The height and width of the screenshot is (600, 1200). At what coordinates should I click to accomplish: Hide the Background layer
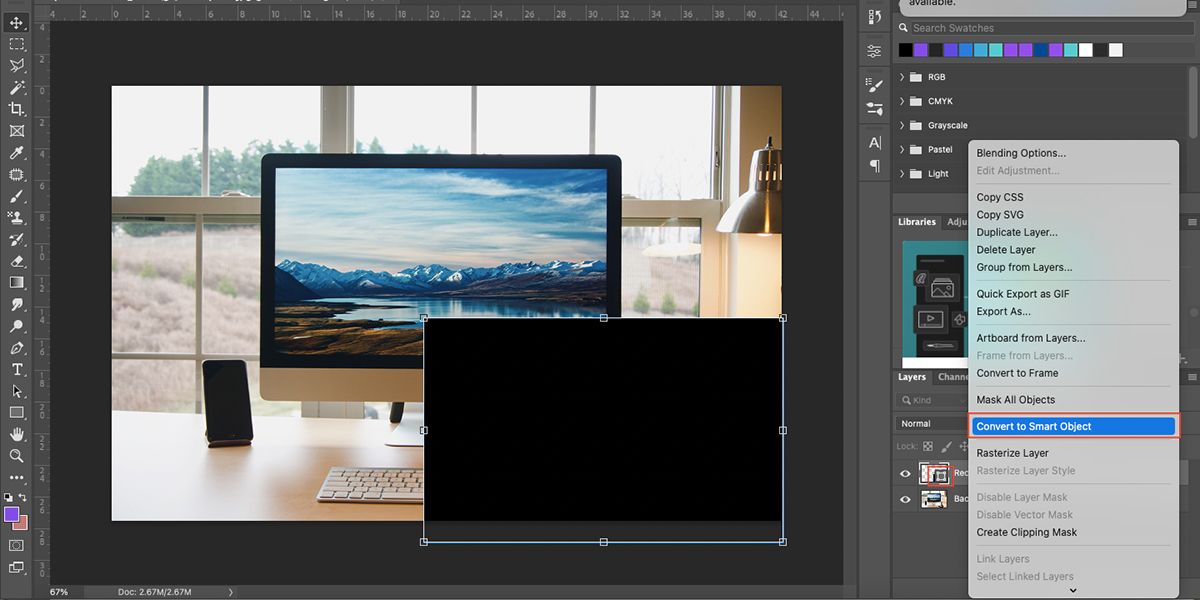coord(905,499)
